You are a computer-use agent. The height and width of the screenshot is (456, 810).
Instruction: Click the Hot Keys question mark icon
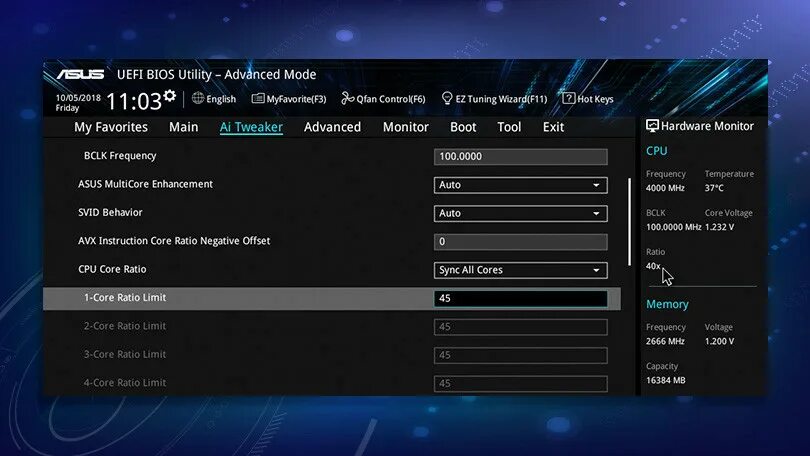pos(568,98)
